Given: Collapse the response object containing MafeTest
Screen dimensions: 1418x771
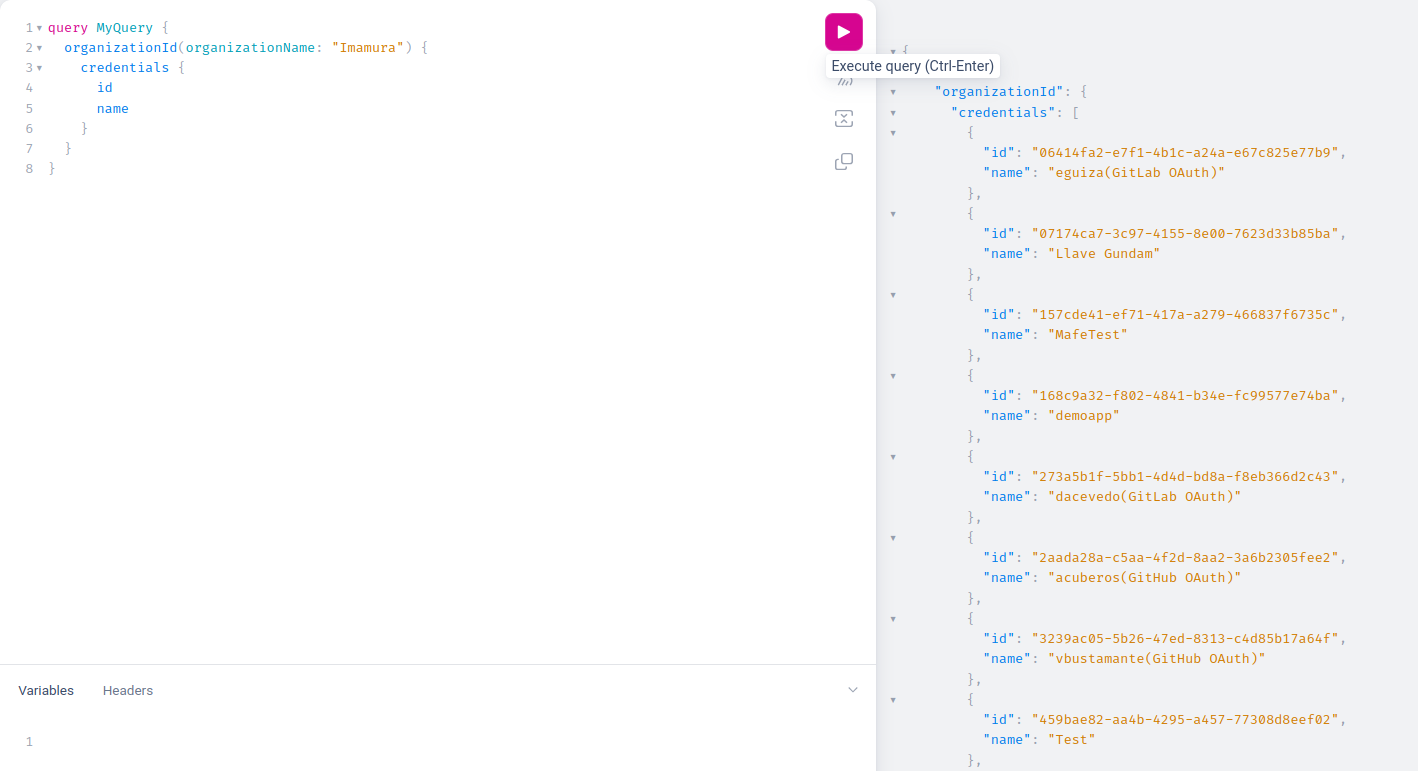Looking at the screenshot, I should (x=893, y=294).
